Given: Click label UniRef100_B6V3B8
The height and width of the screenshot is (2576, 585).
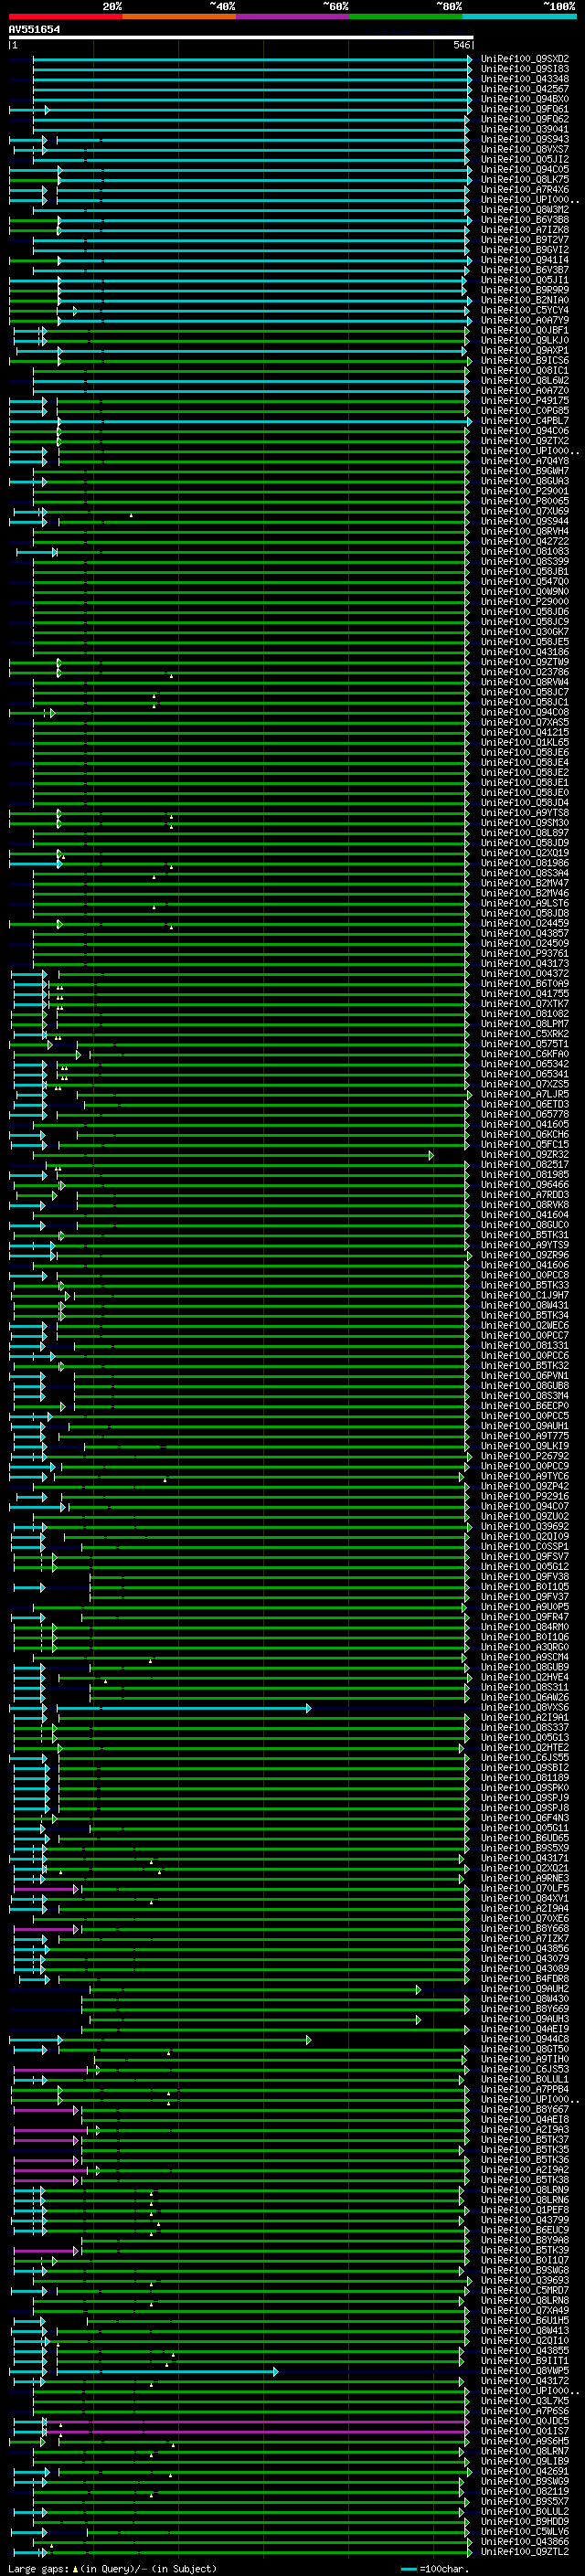Looking at the screenshot, I should pyautogui.click(x=525, y=220).
